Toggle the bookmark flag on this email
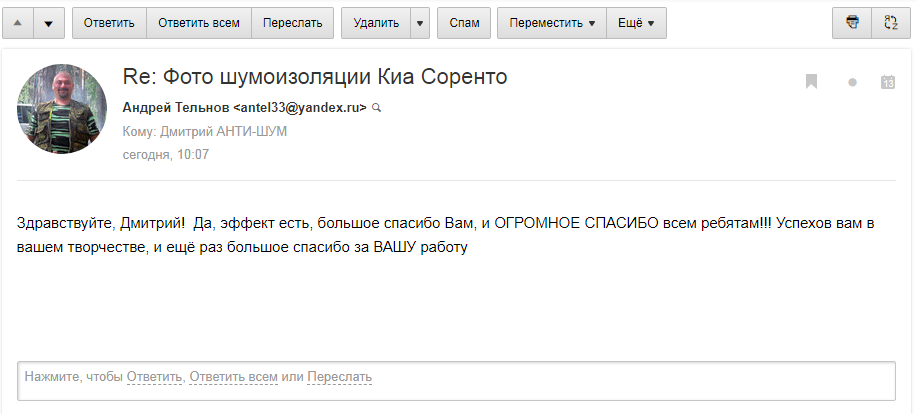The height and width of the screenshot is (414, 916). click(811, 81)
